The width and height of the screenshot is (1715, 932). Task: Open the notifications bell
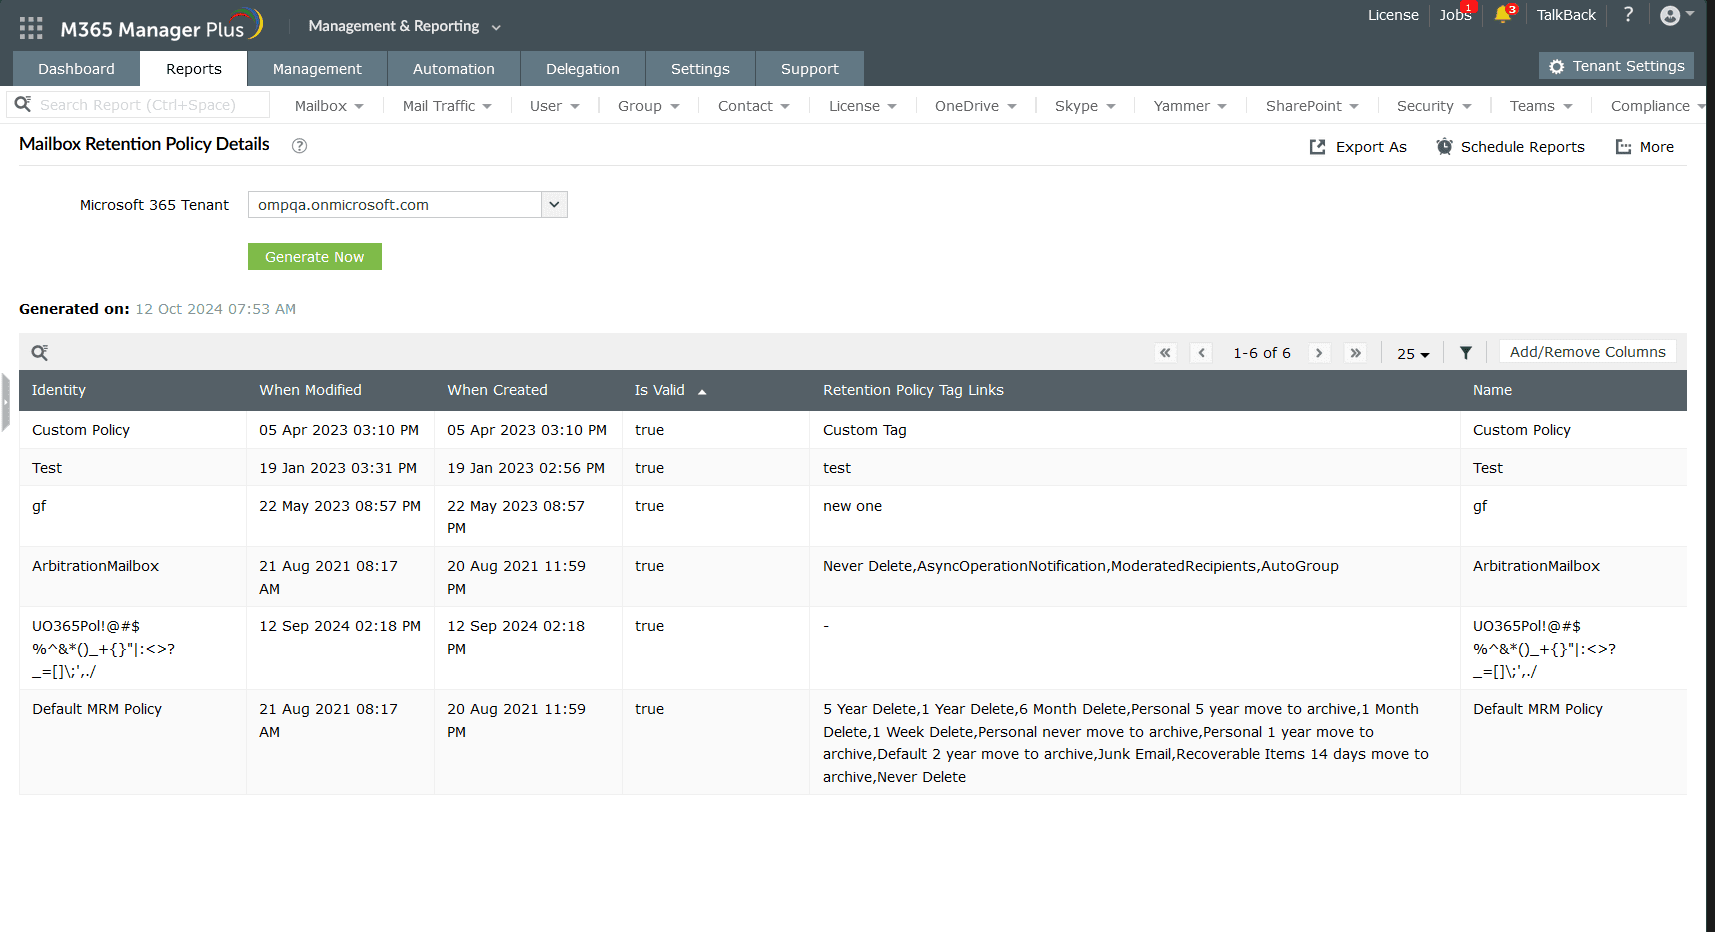1504,16
